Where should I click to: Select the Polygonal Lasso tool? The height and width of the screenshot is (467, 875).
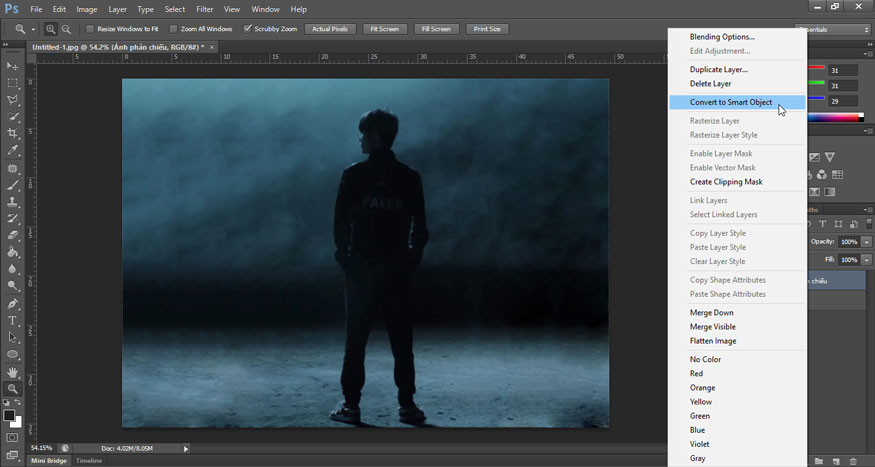pos(12,100)
